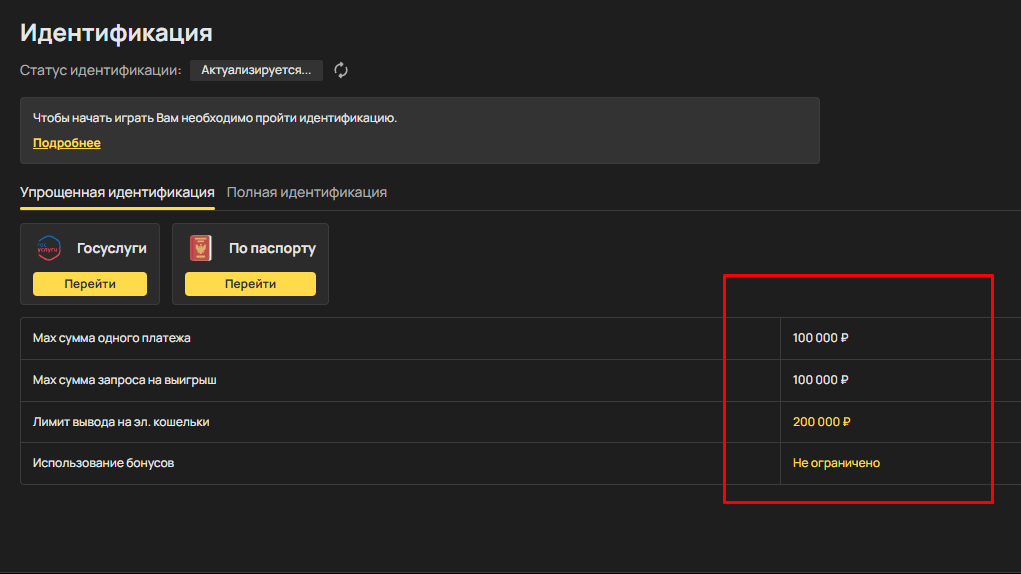Click the Статус идентификации label

[x=100, y=70]
